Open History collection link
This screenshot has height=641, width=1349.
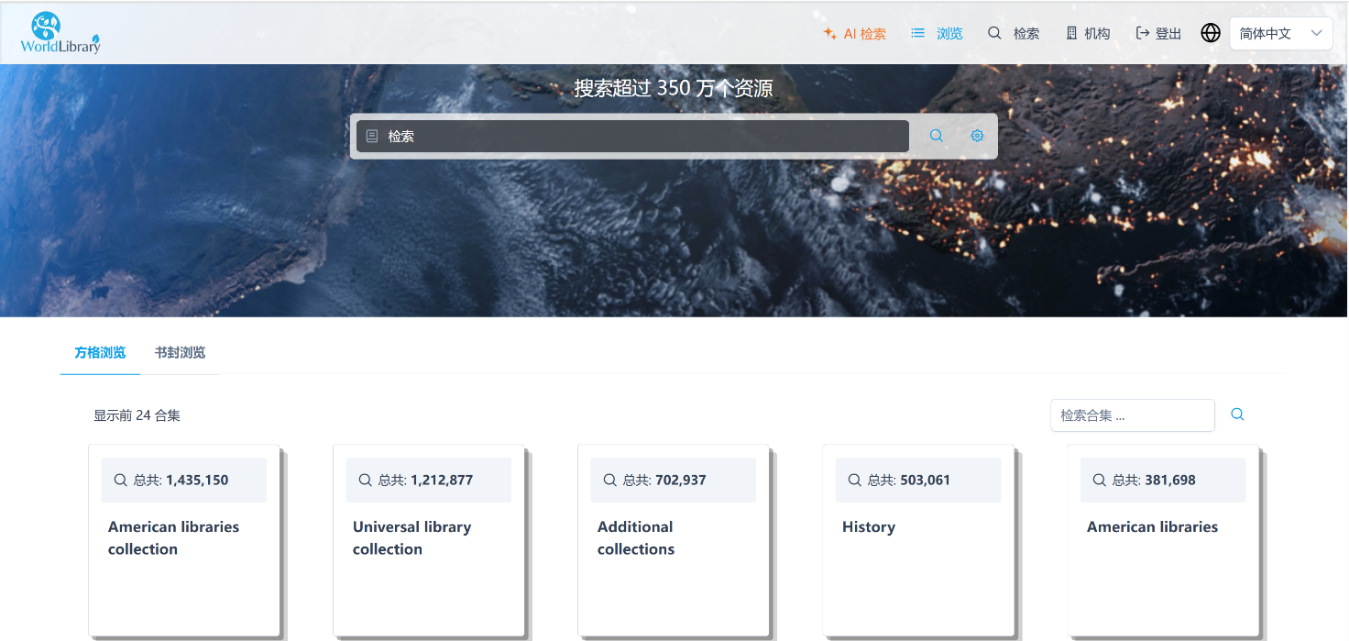tap(868, 527)
